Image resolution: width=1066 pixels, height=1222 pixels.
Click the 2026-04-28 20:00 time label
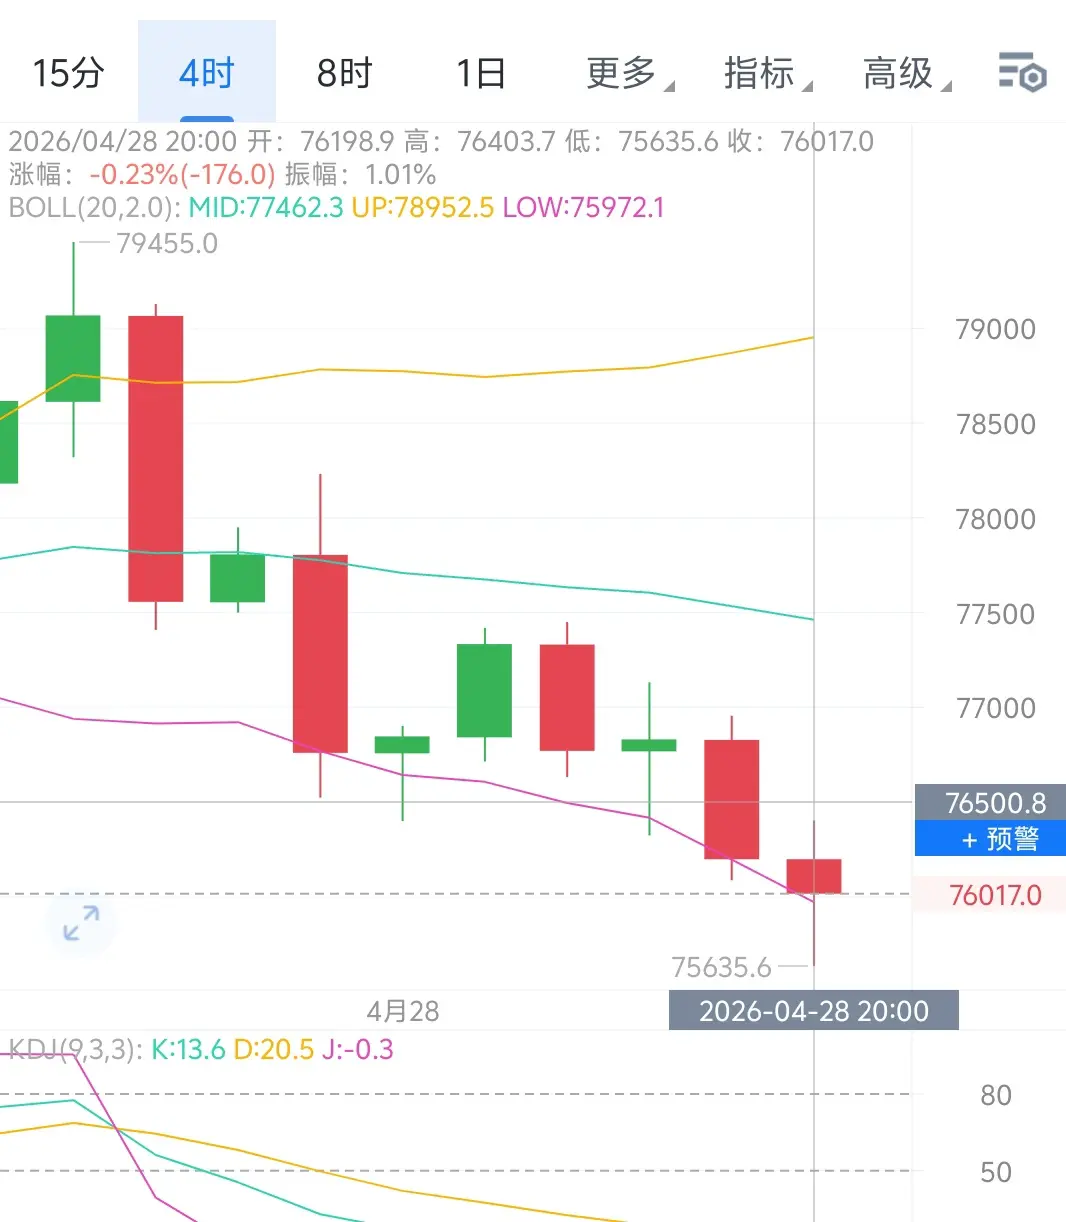pyautogui.click(x=814, y=1010)
